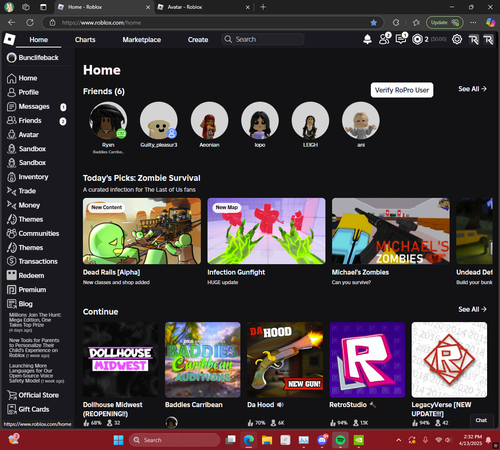Image resolution: width=500 pixels, height=450 pixels.
Task: Open Gift Cards in the sidebar
Action: (28, 409)
